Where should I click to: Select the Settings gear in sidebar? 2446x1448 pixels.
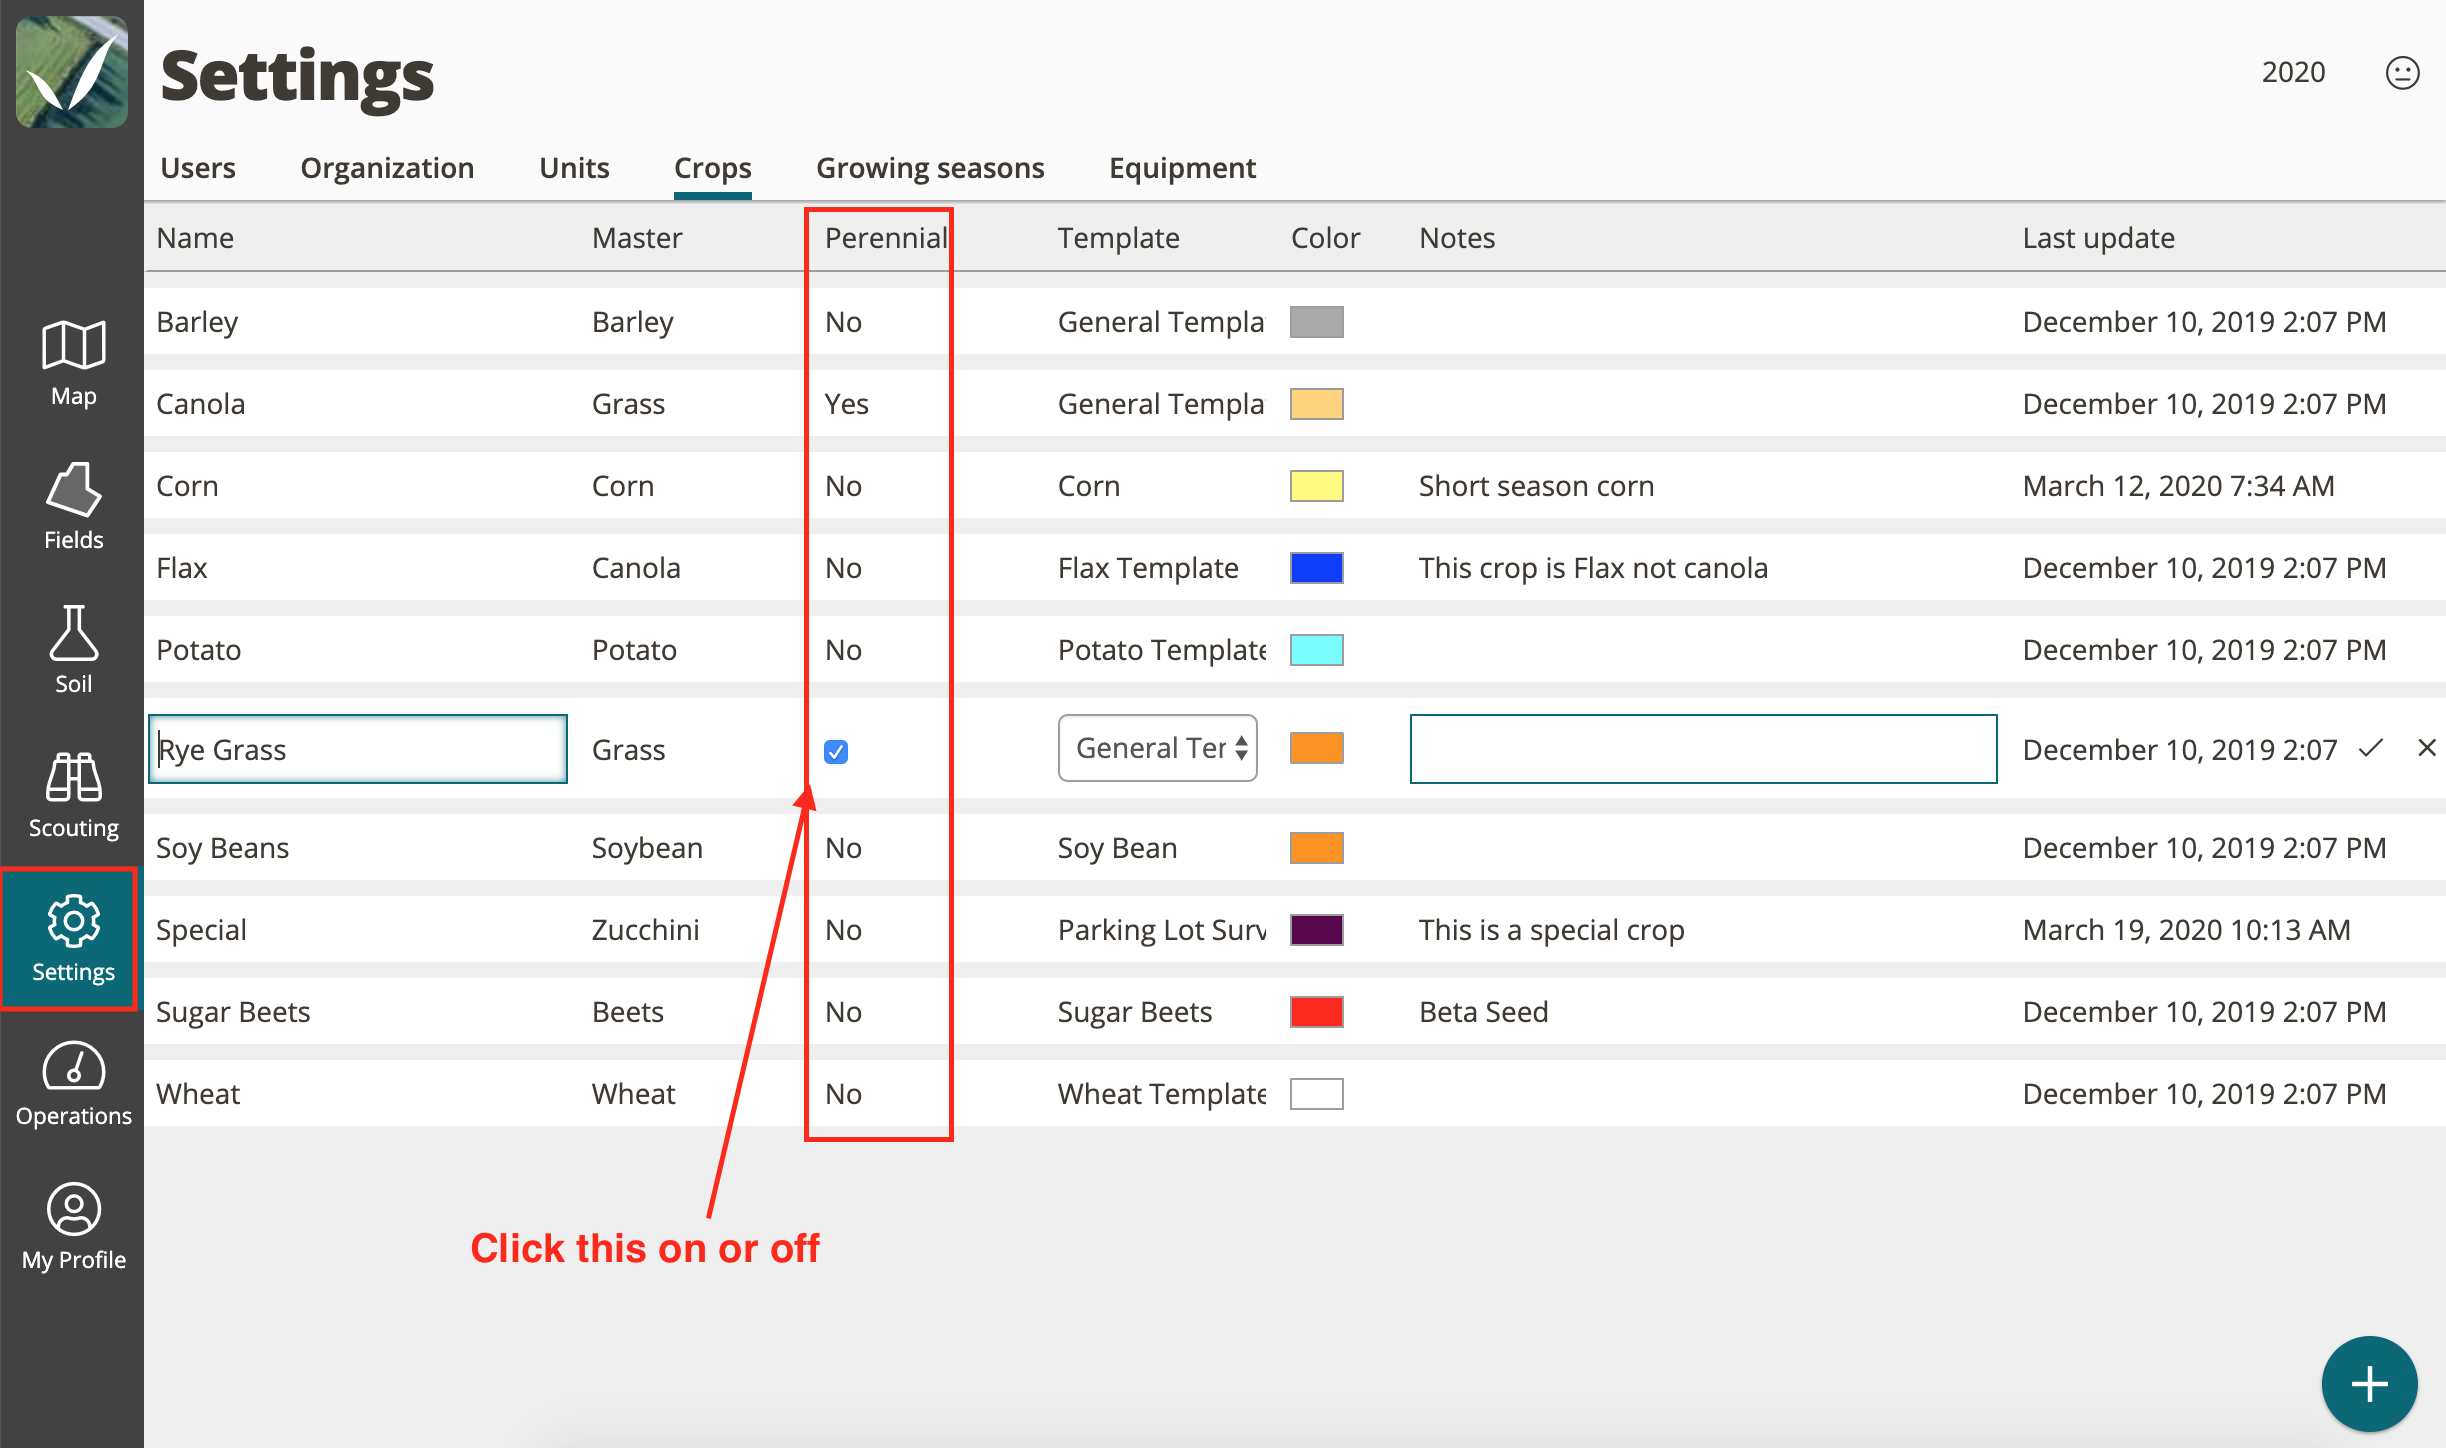point(73,940)
